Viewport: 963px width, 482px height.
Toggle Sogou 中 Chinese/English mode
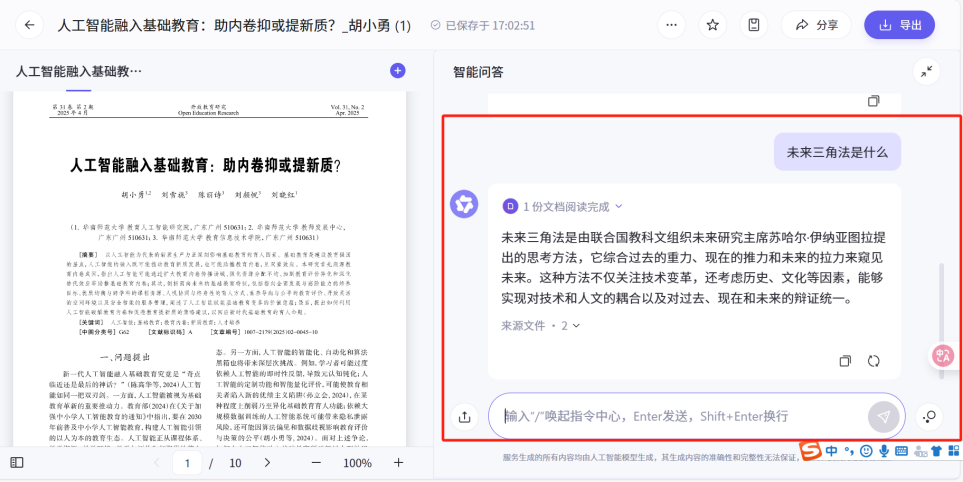click(x=832, y=451)
